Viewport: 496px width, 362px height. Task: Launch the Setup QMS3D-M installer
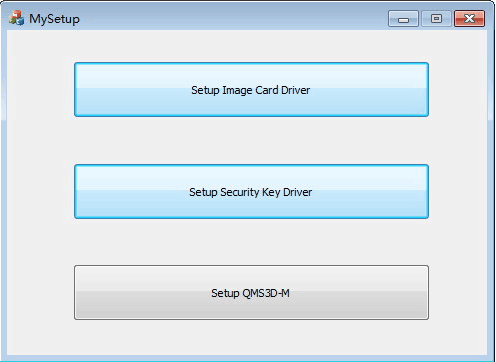[x=251, y=292]
